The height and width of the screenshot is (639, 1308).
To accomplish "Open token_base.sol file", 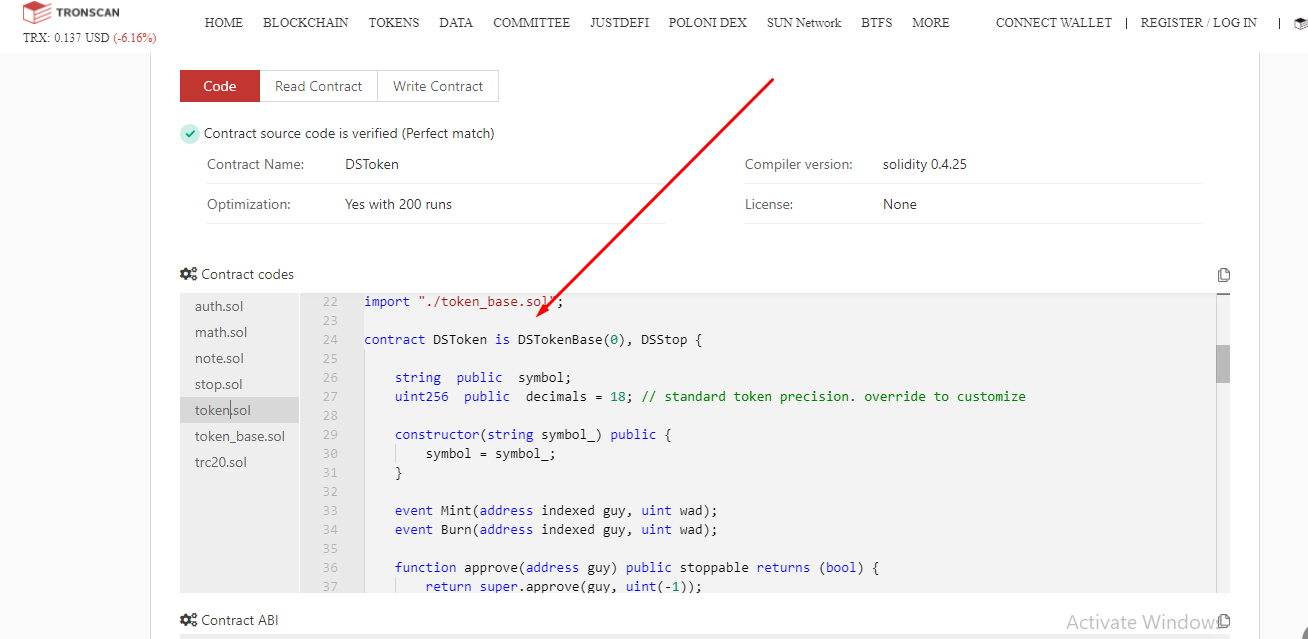I will pos(239,436).
